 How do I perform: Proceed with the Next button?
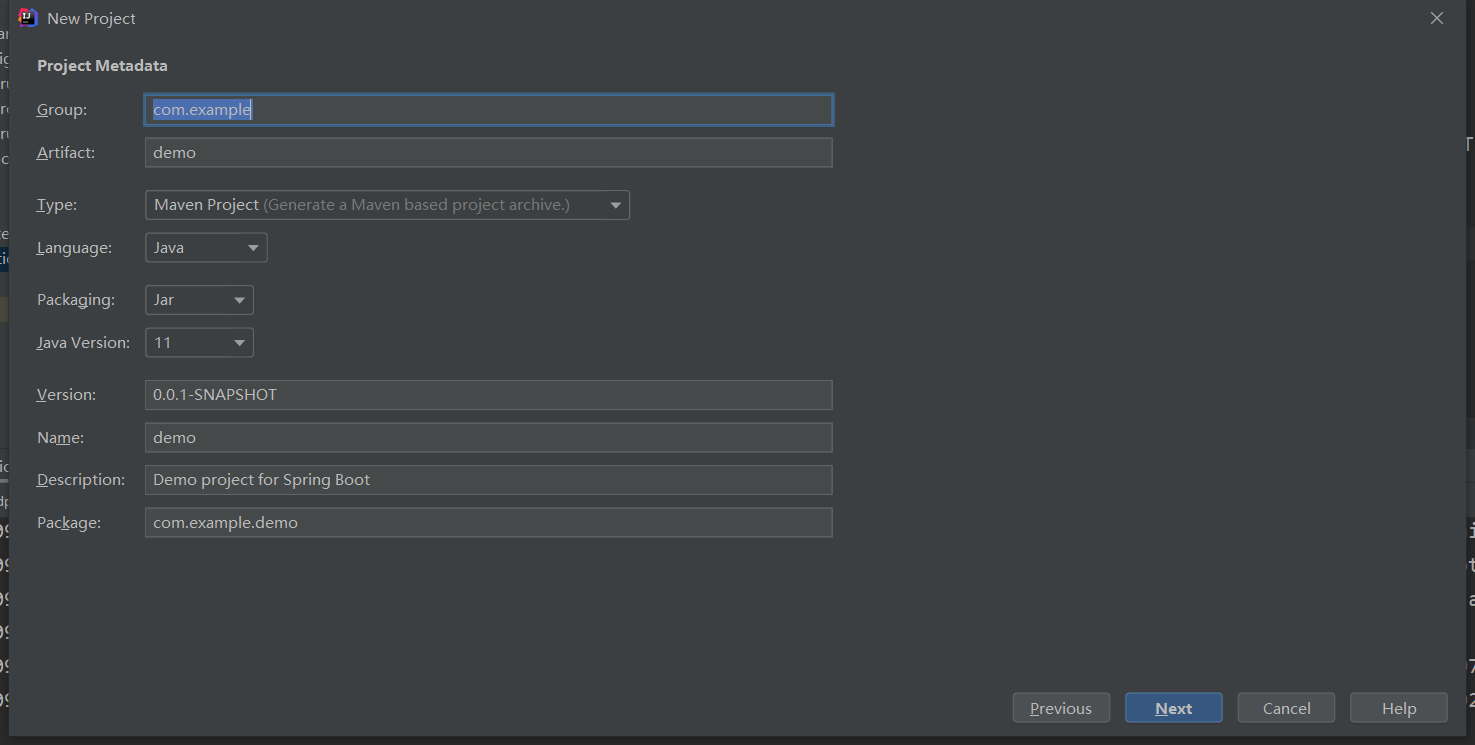coord(1174,708)
